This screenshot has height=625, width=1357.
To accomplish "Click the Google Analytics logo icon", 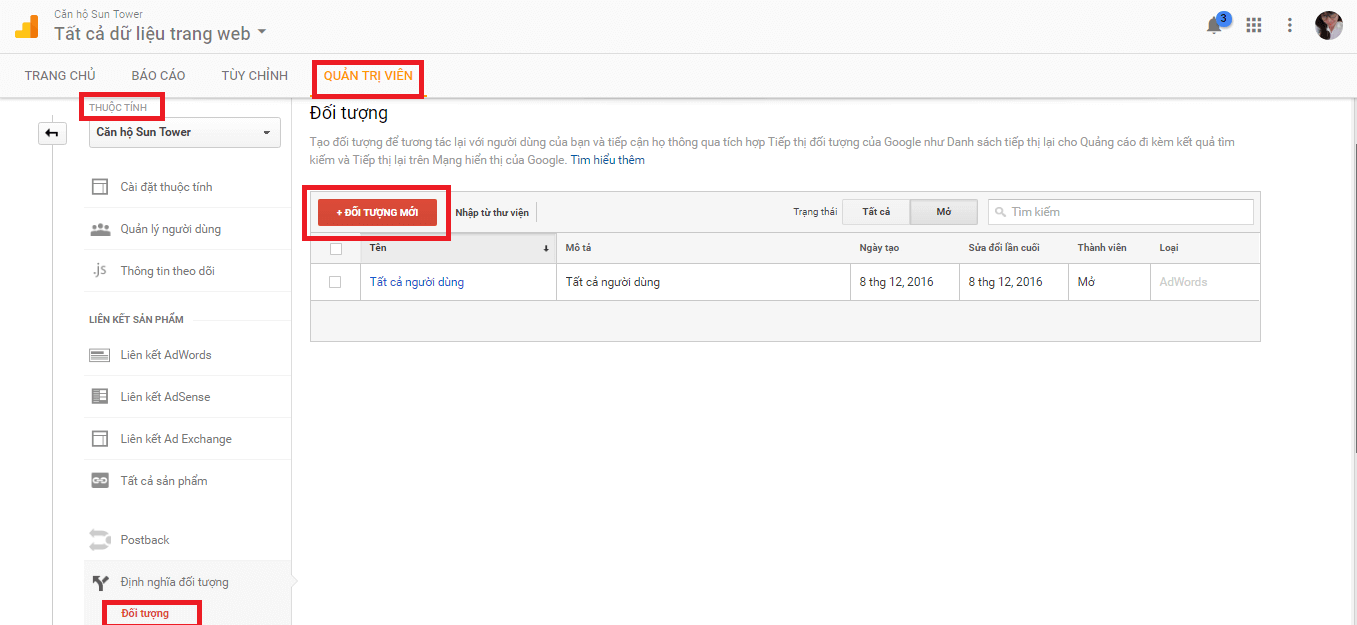I will [x=27, y=26].
